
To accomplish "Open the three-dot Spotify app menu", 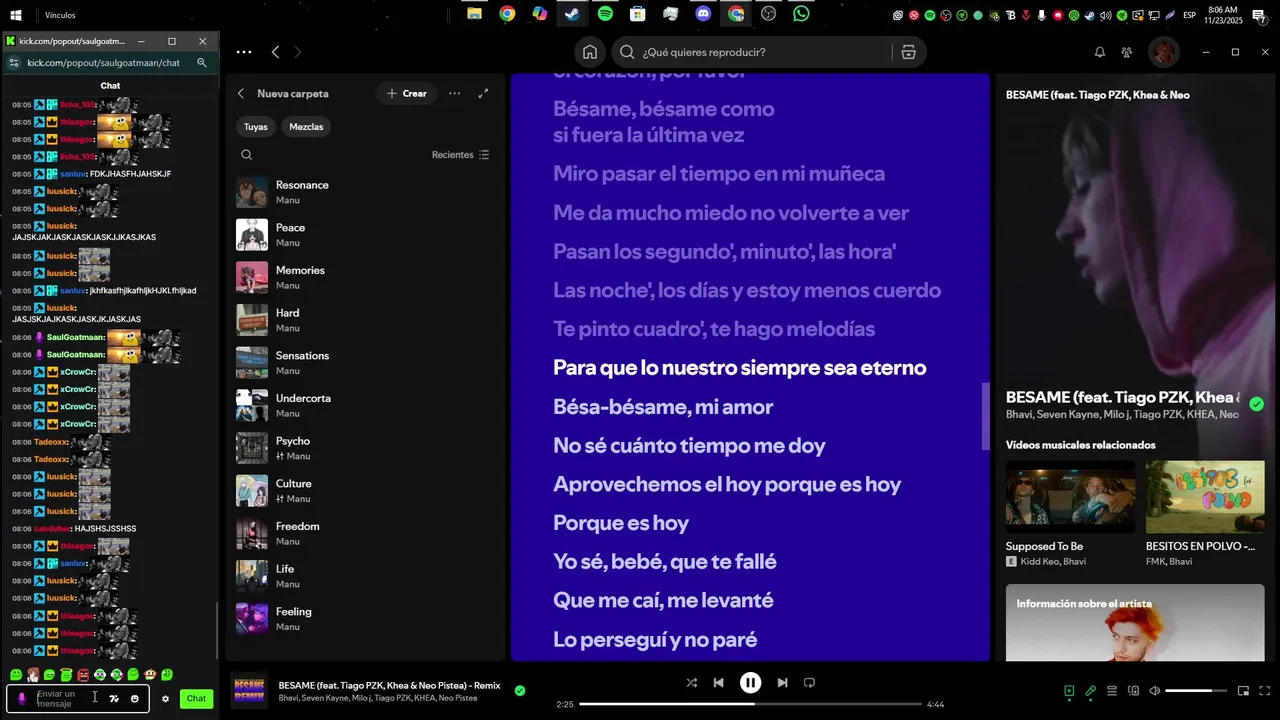I will [x=244, y=52].
